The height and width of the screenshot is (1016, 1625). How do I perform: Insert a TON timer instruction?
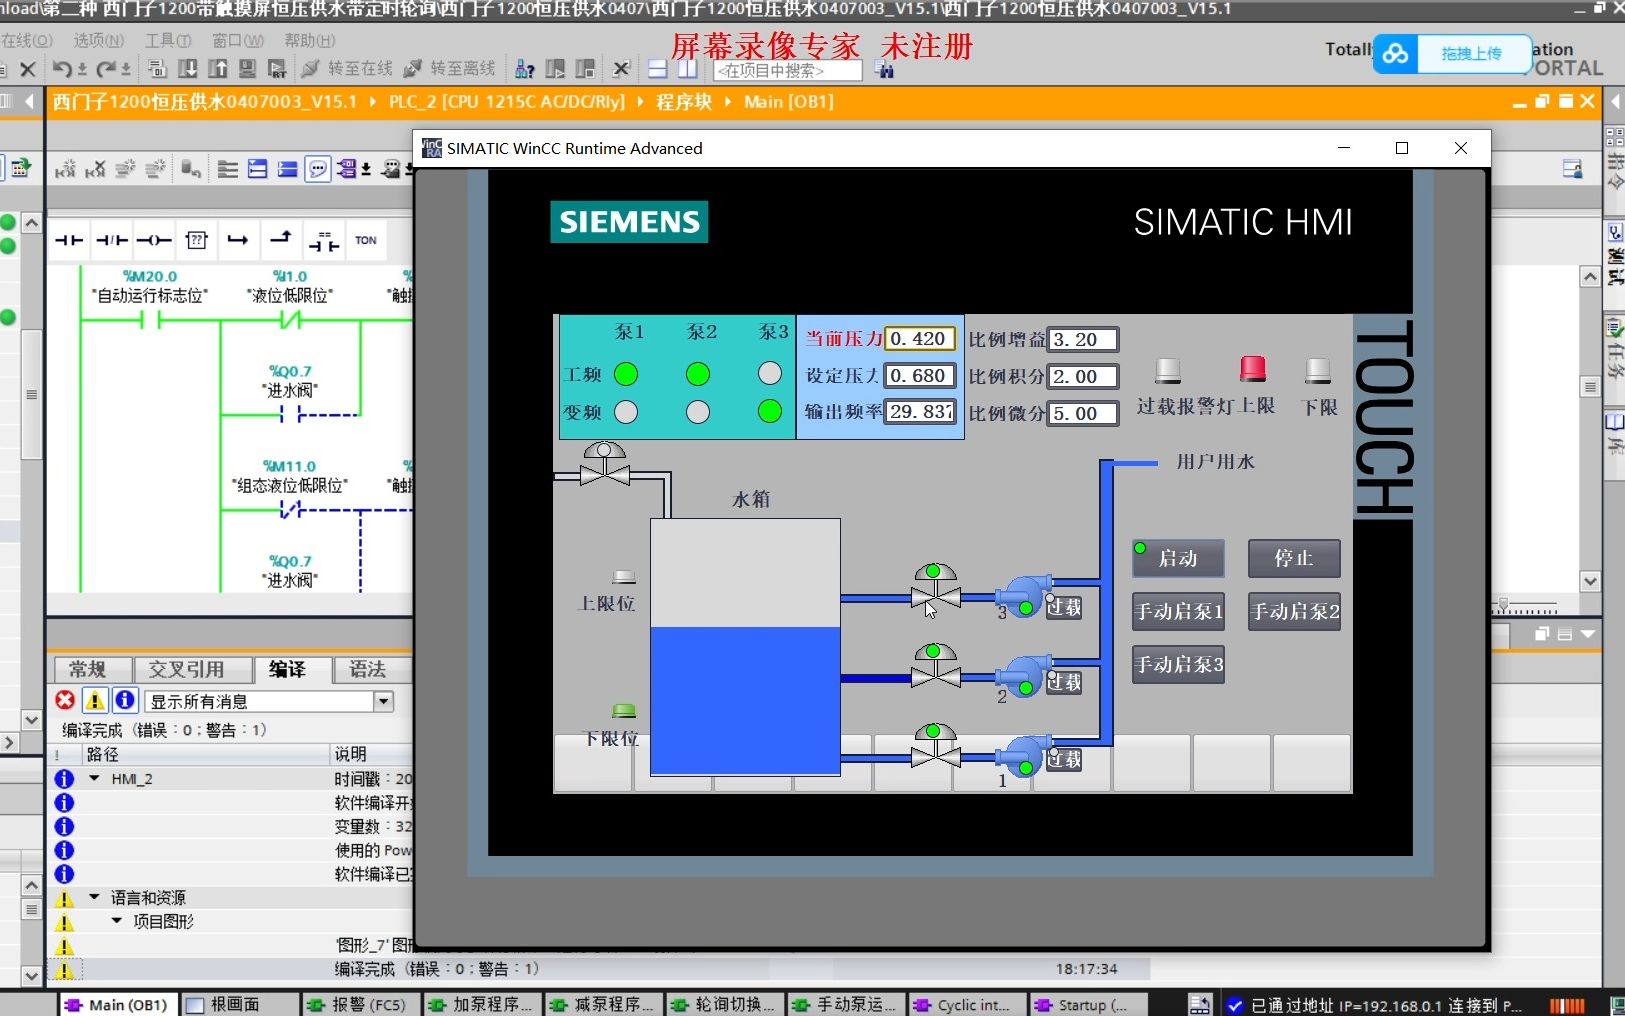[366, 240]
